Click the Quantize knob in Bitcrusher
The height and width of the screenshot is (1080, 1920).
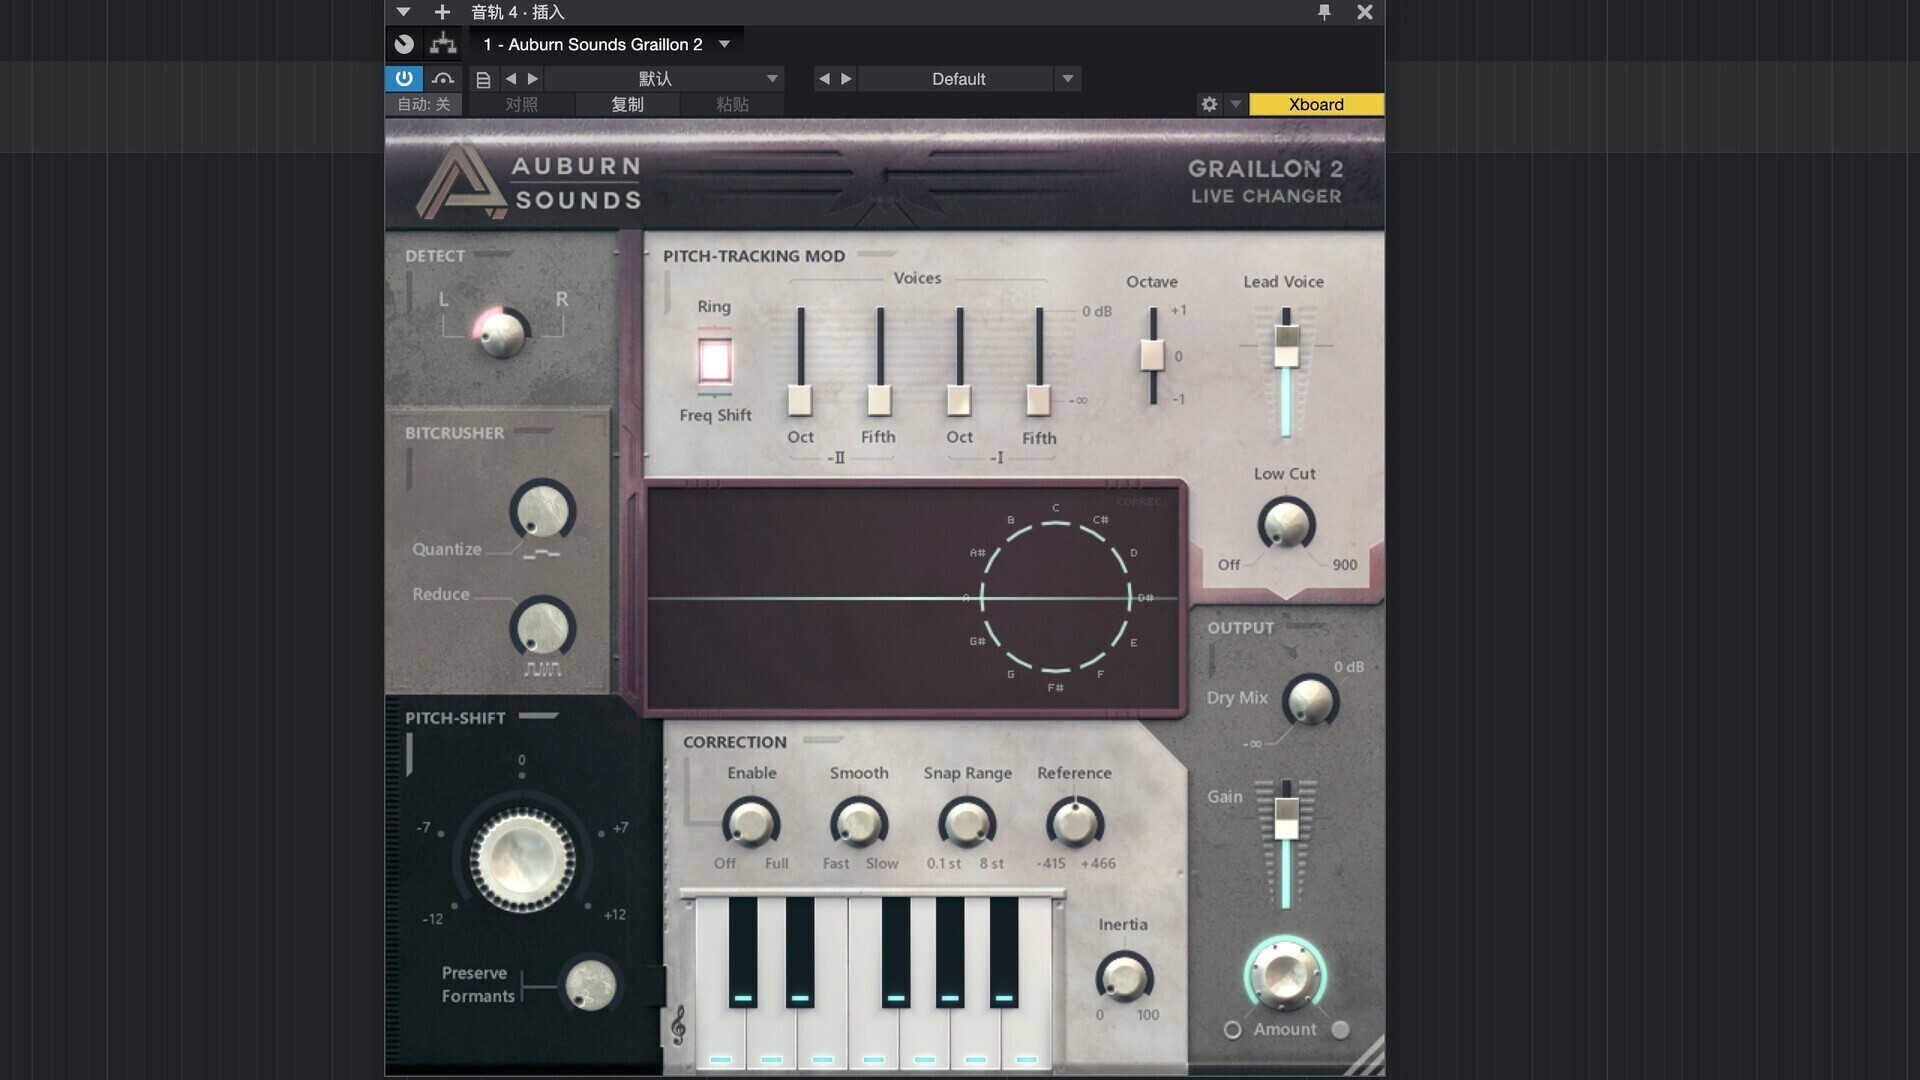542,512
